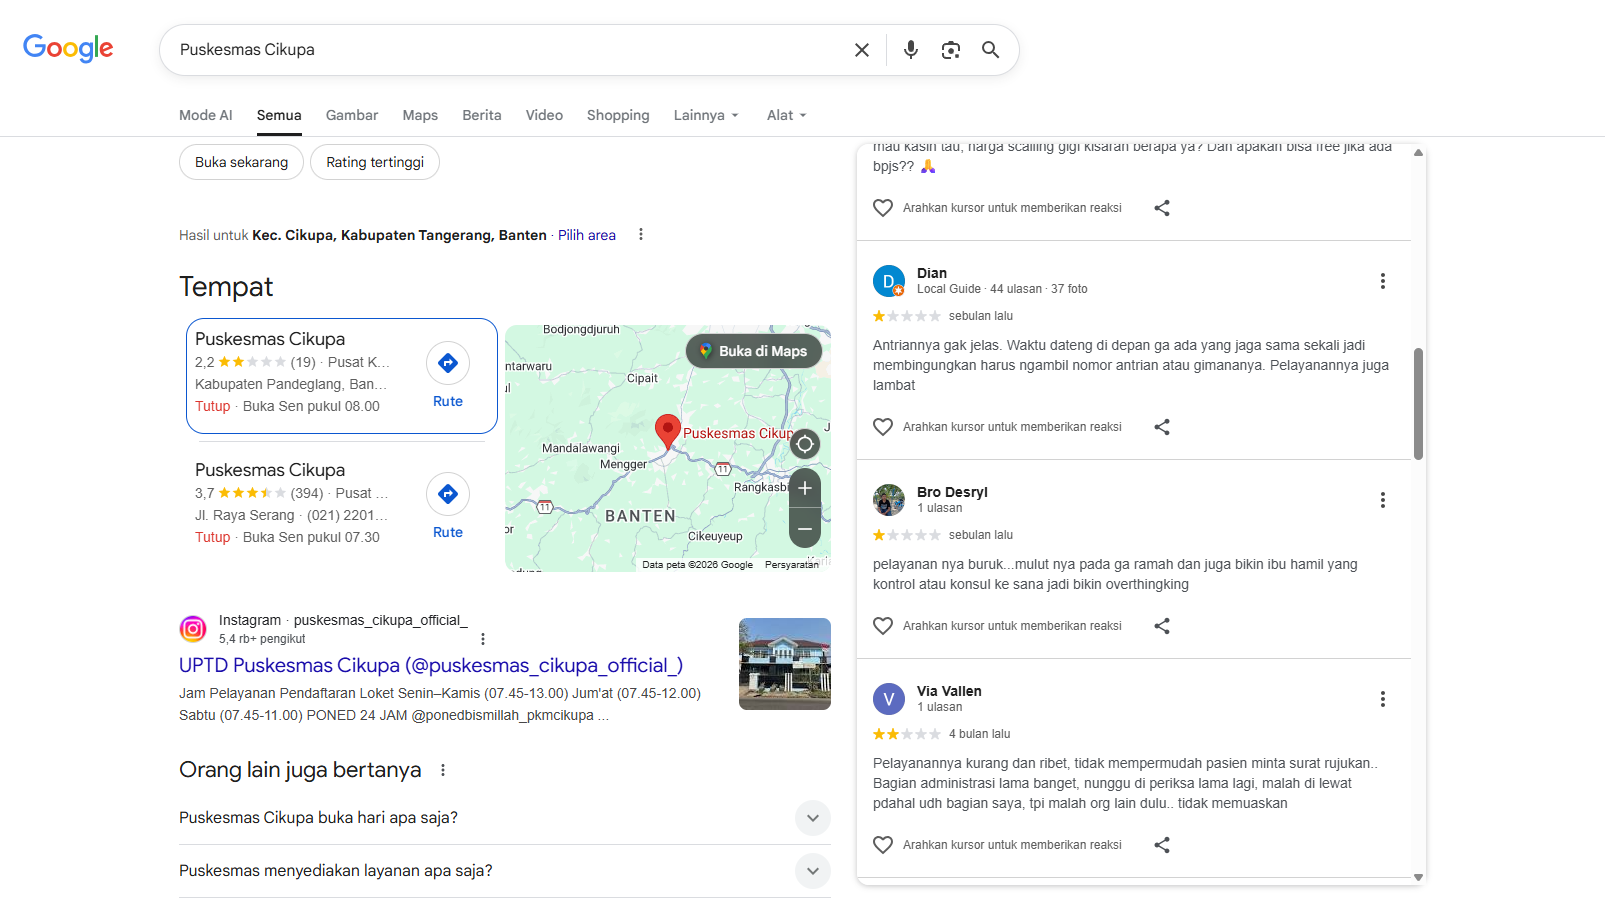Switch to the Maps tab
Viewport: 1605px width, 902px height.
419,115
